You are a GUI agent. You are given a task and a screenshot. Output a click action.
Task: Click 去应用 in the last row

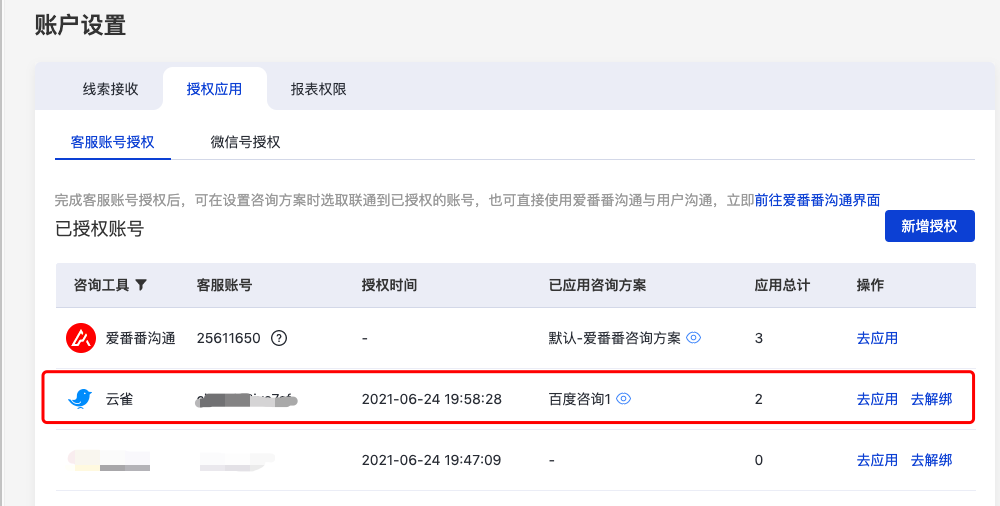(877, 459)
